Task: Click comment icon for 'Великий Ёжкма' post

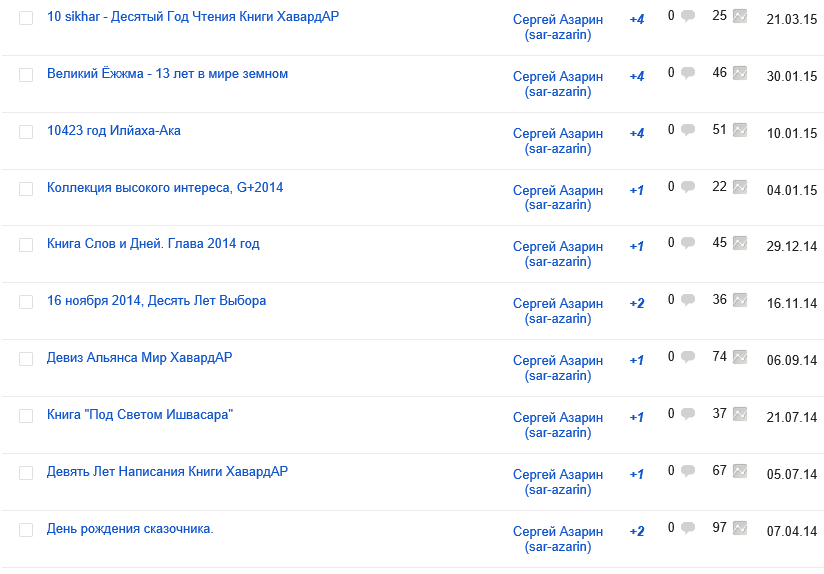Action: (x=688, y=73)
